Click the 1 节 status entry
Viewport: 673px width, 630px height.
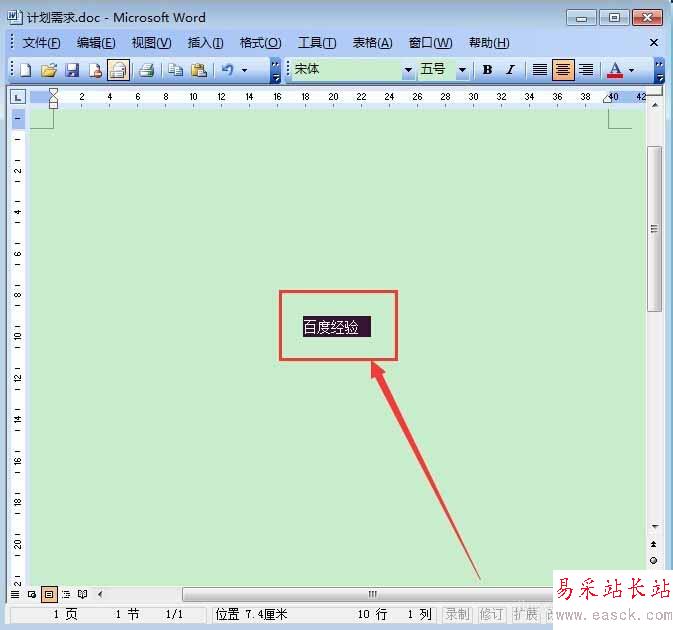(x=127, y=615)
